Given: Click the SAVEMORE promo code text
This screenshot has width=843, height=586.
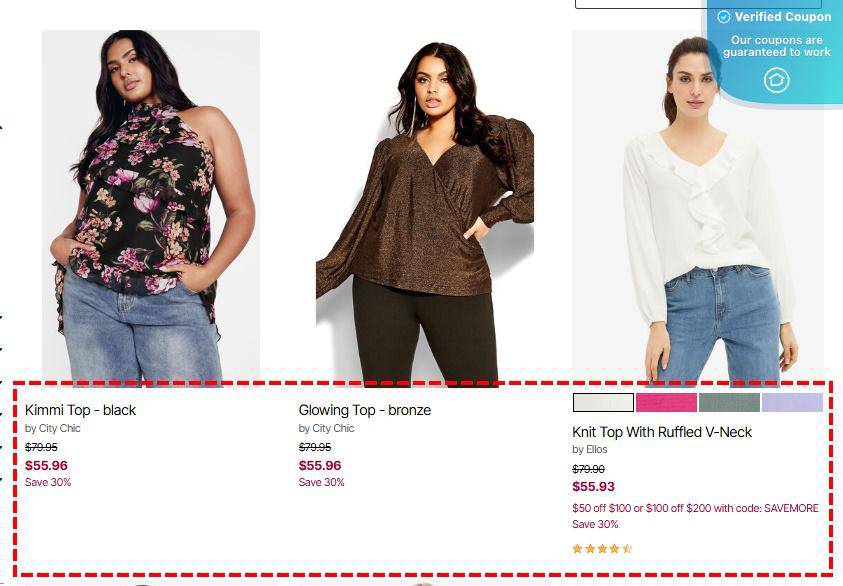Looking at the screenshot, I should click(791, 508).
